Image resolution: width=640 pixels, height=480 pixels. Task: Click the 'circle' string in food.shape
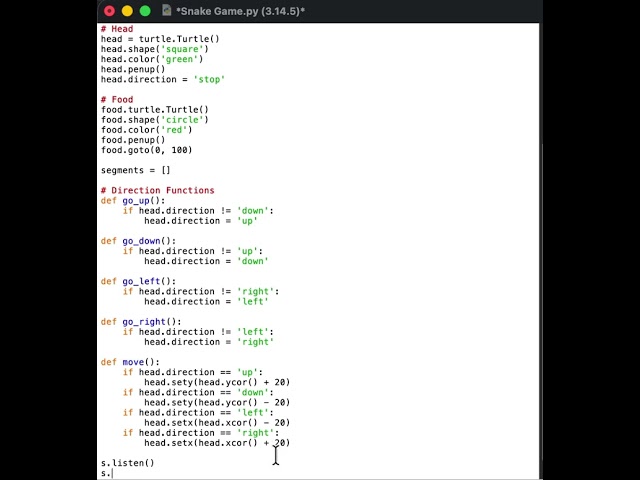[x=182, y=120]
